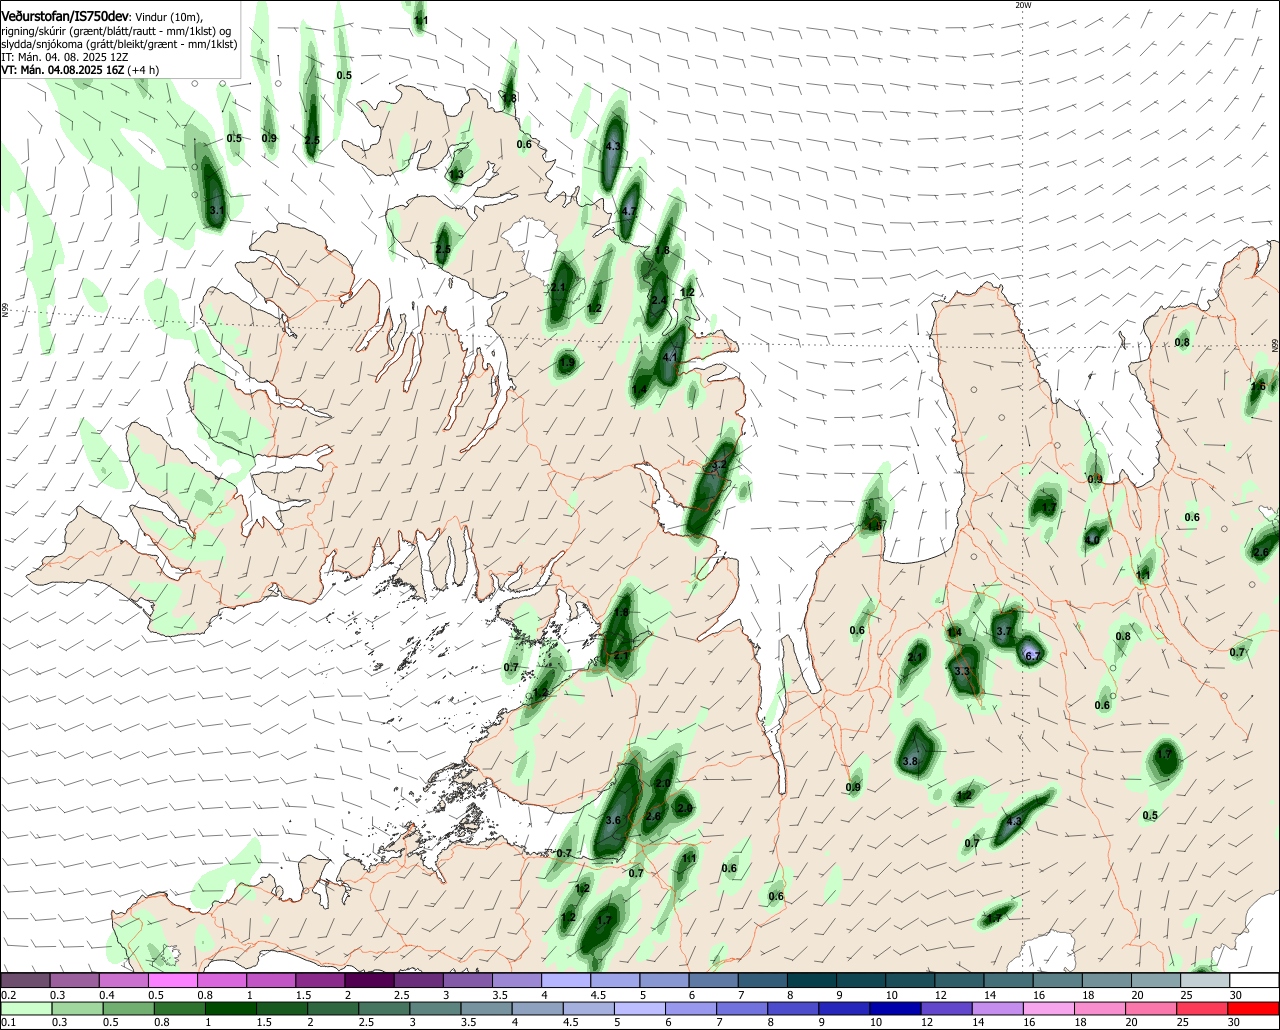Viewport: 1280px width, 1030px height.
Task: Click the 3.3 precipitation value
Action: click(x=963, y=670)
